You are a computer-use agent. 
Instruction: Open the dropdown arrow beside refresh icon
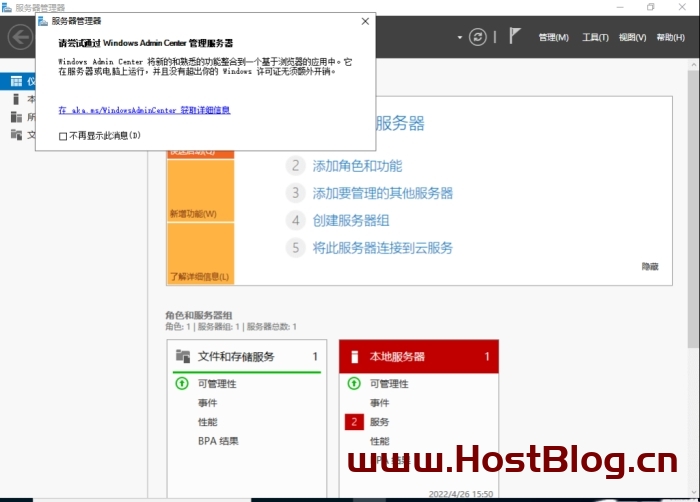pos(459,38)
